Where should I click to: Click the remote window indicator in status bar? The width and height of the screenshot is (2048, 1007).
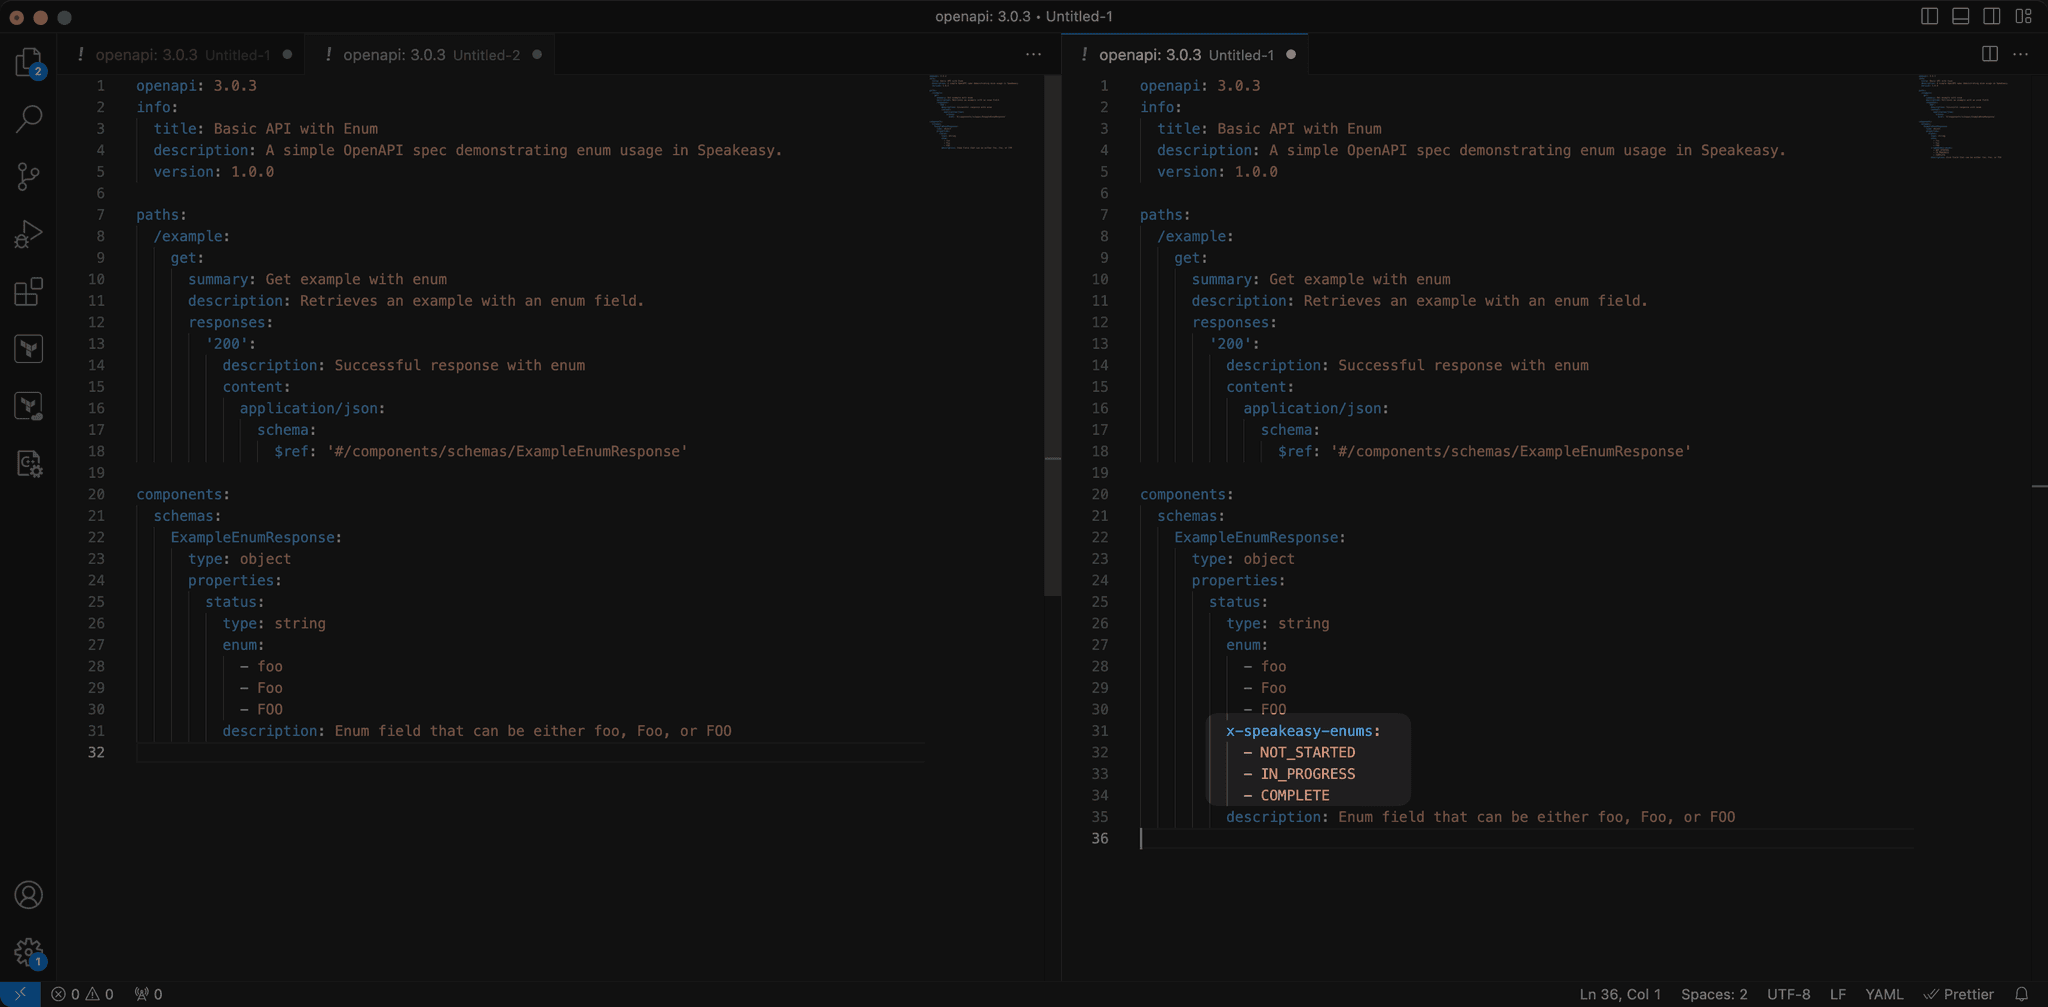(x=20, y=994)
